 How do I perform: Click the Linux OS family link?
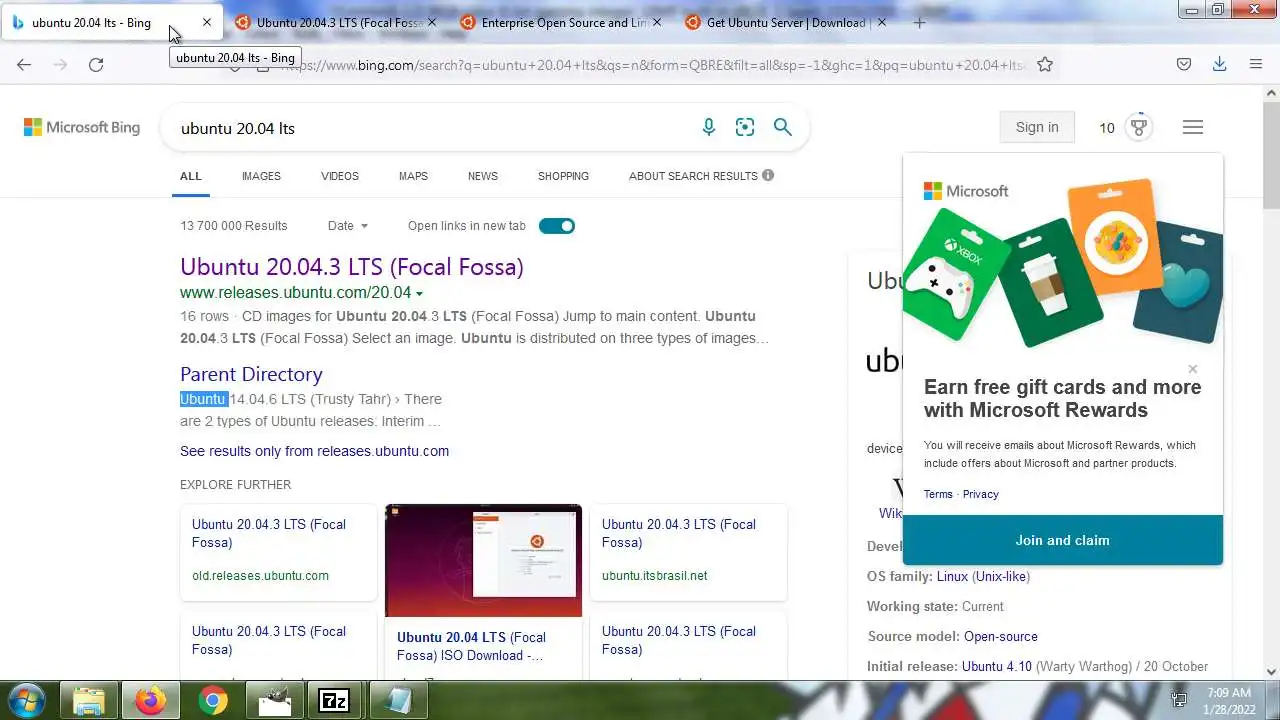click(x=952, y=576)
